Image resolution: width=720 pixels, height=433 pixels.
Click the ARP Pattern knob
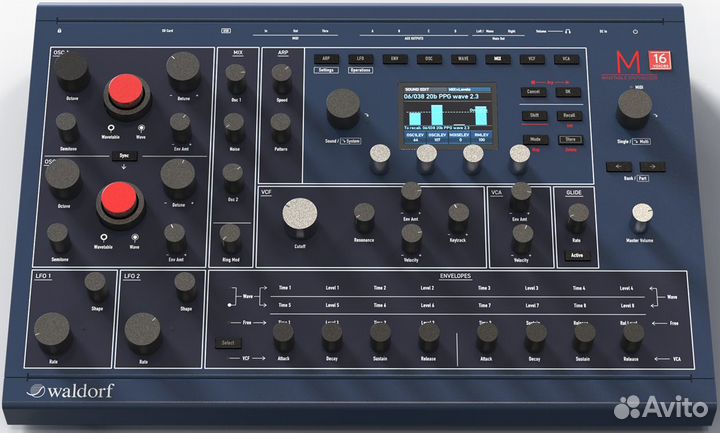tap(280, 127)
